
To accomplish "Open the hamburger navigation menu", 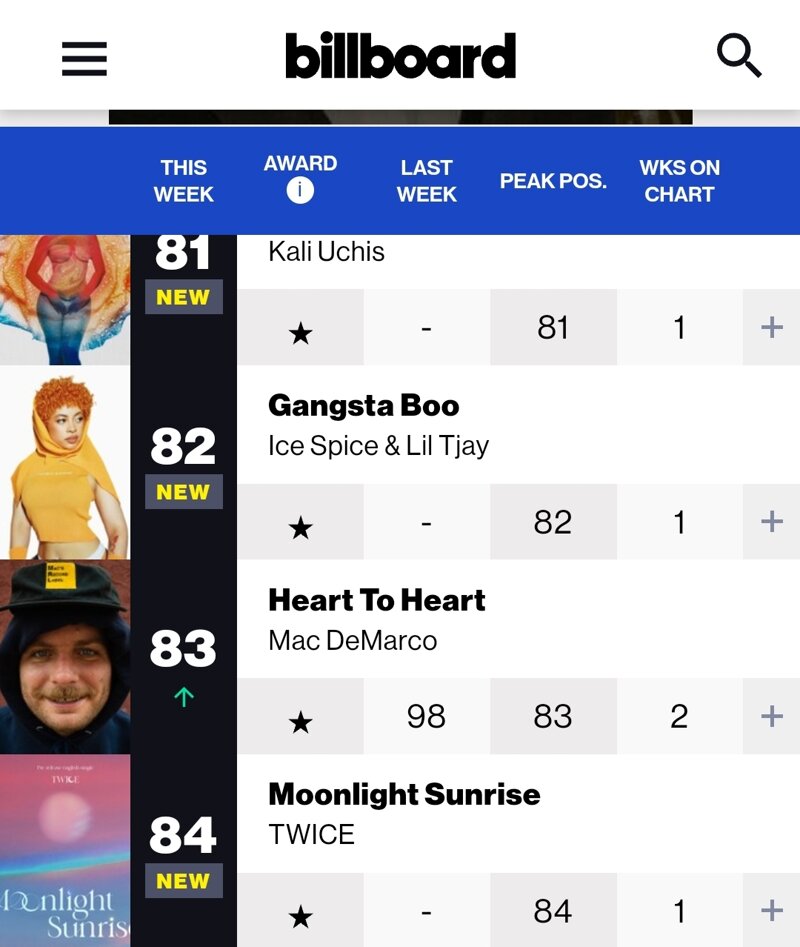I will coord(85,59).
